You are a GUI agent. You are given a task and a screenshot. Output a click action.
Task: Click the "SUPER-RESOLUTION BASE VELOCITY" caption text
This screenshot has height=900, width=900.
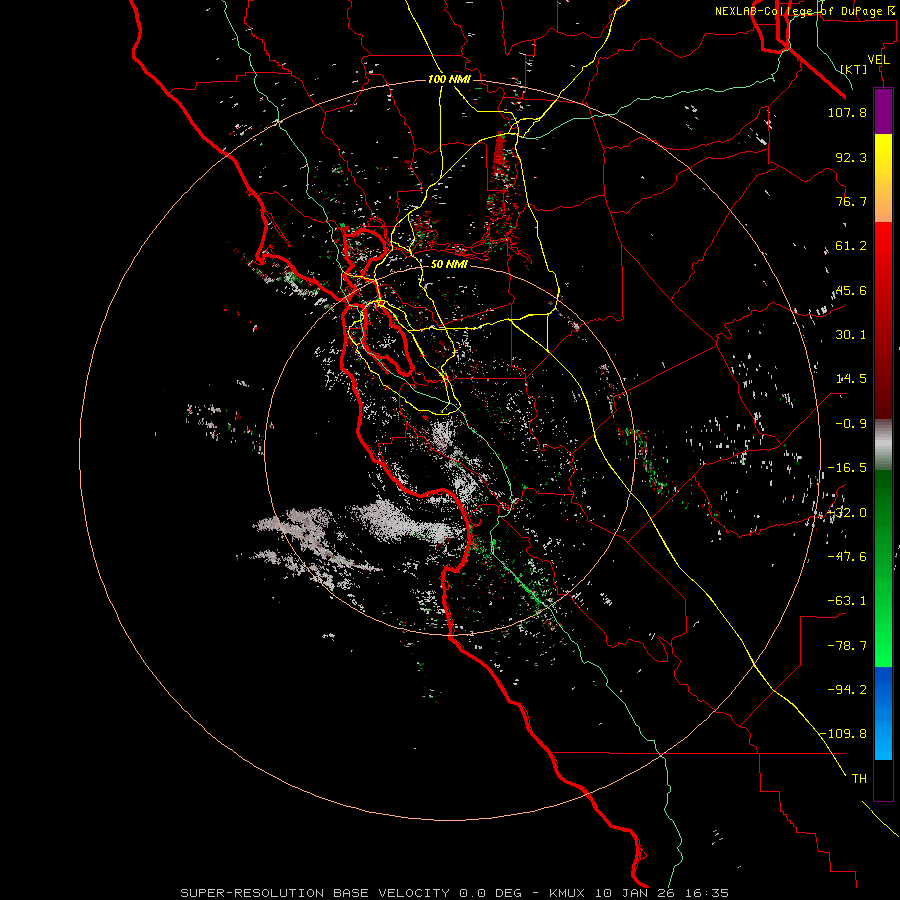(x=315, y=893)
